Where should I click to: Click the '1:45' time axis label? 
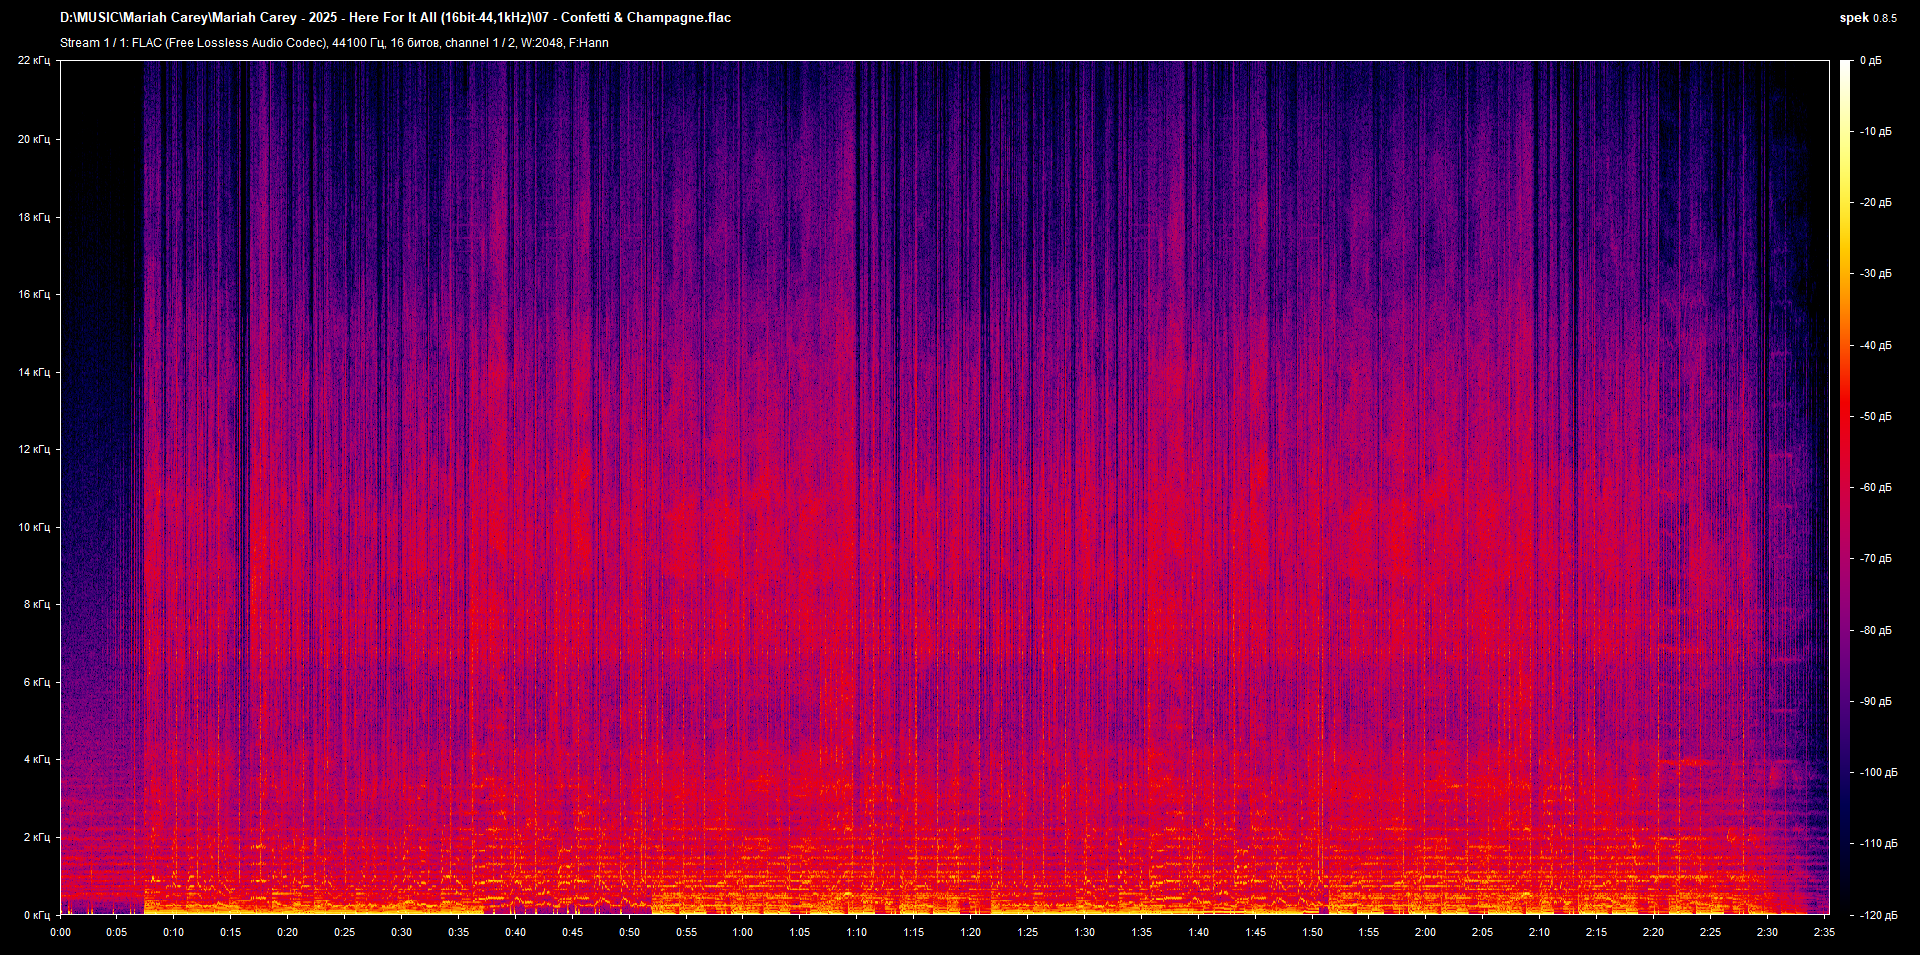(1255, 932)
